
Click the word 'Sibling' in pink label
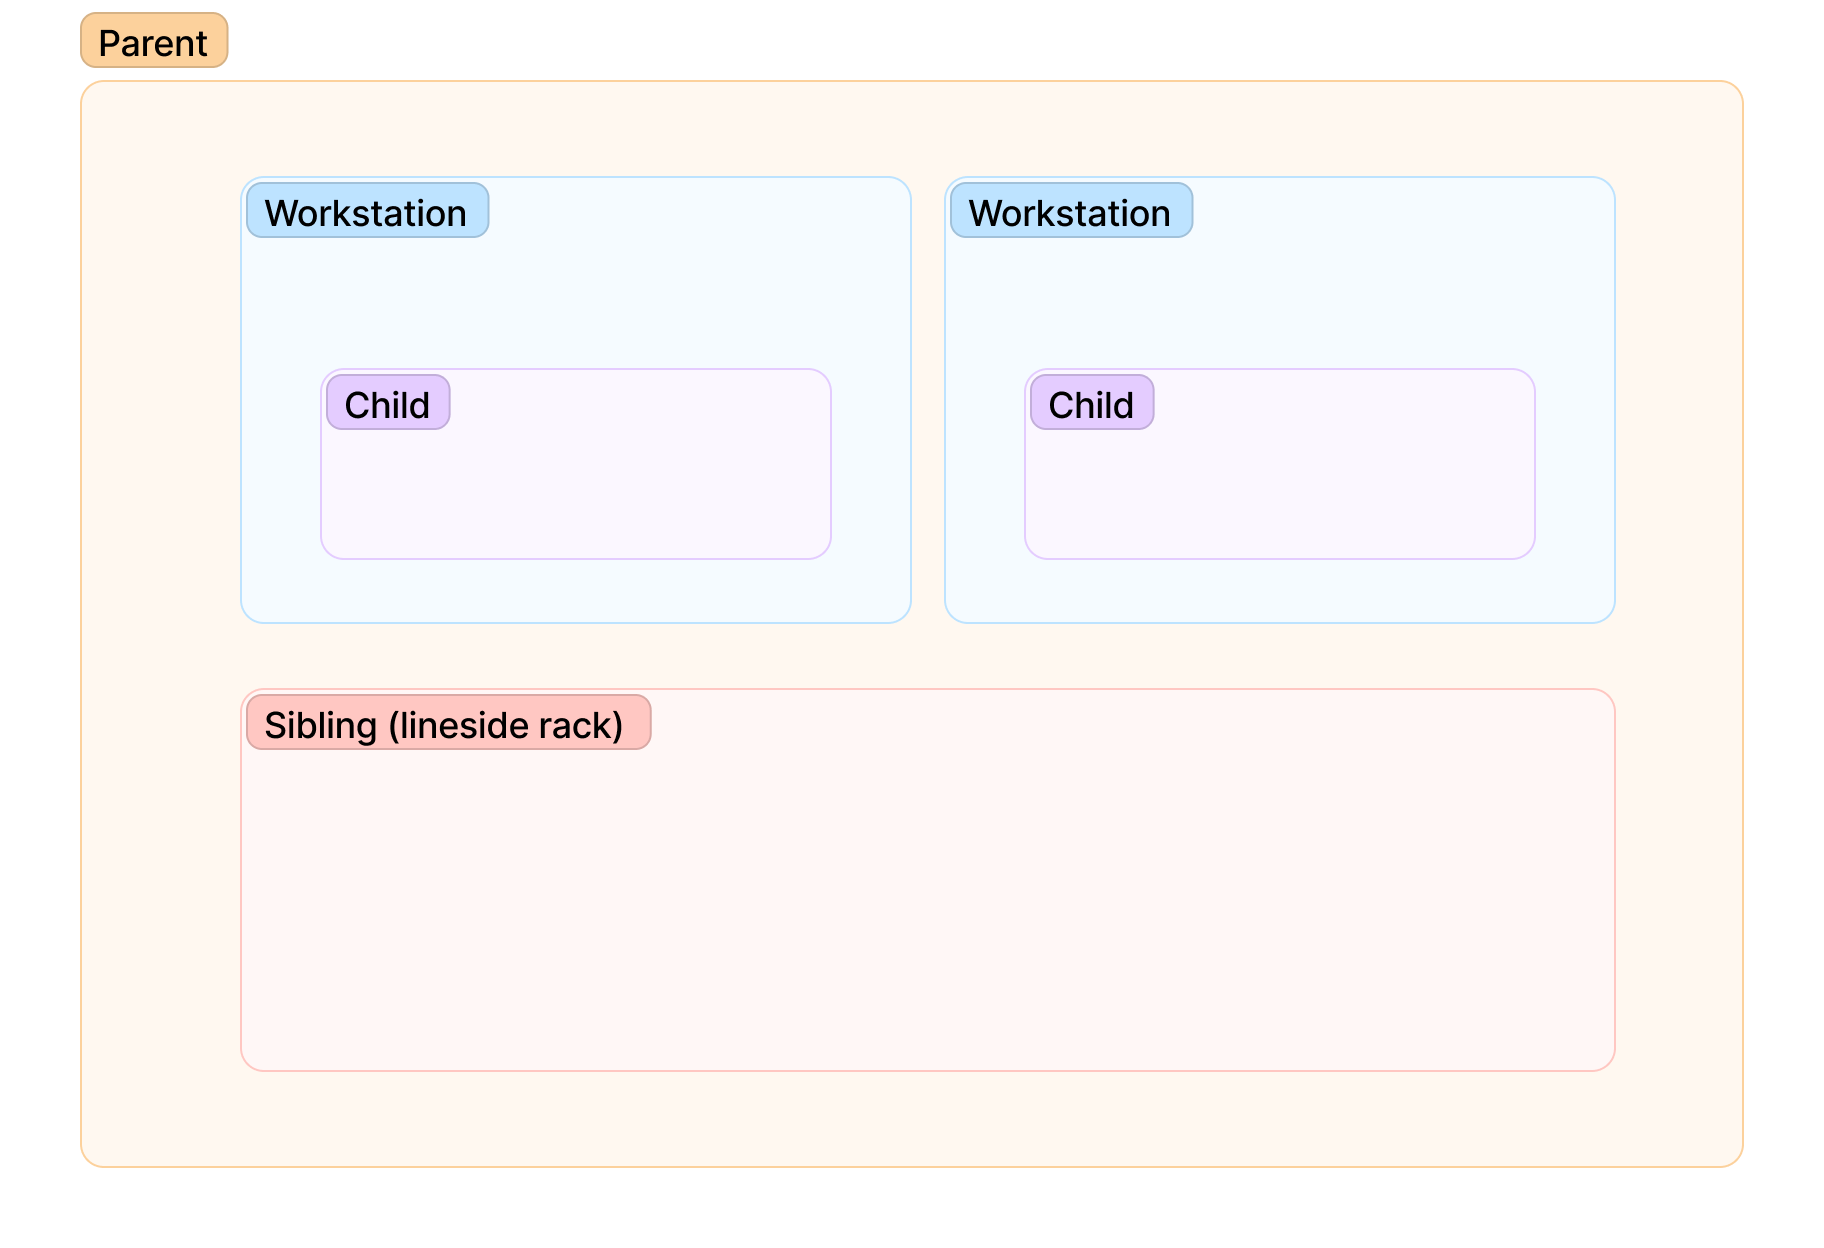point(321,724)
